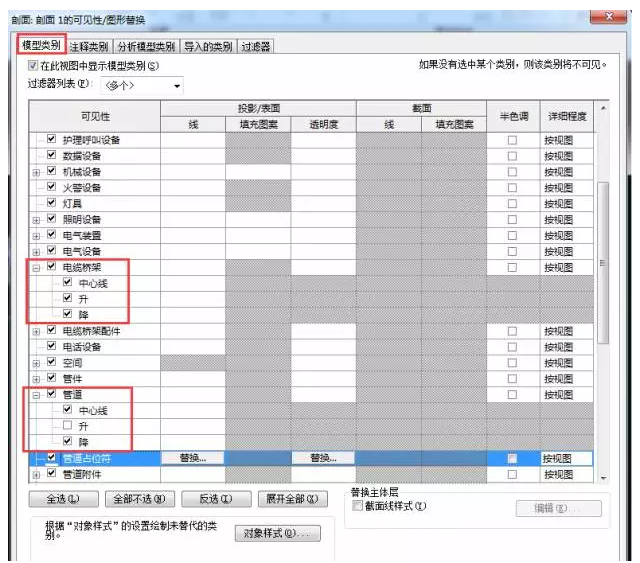This screenshot has height=563, width=640.
Task: Click 替换 for 管道占位符 projection line
Action: 193,458
